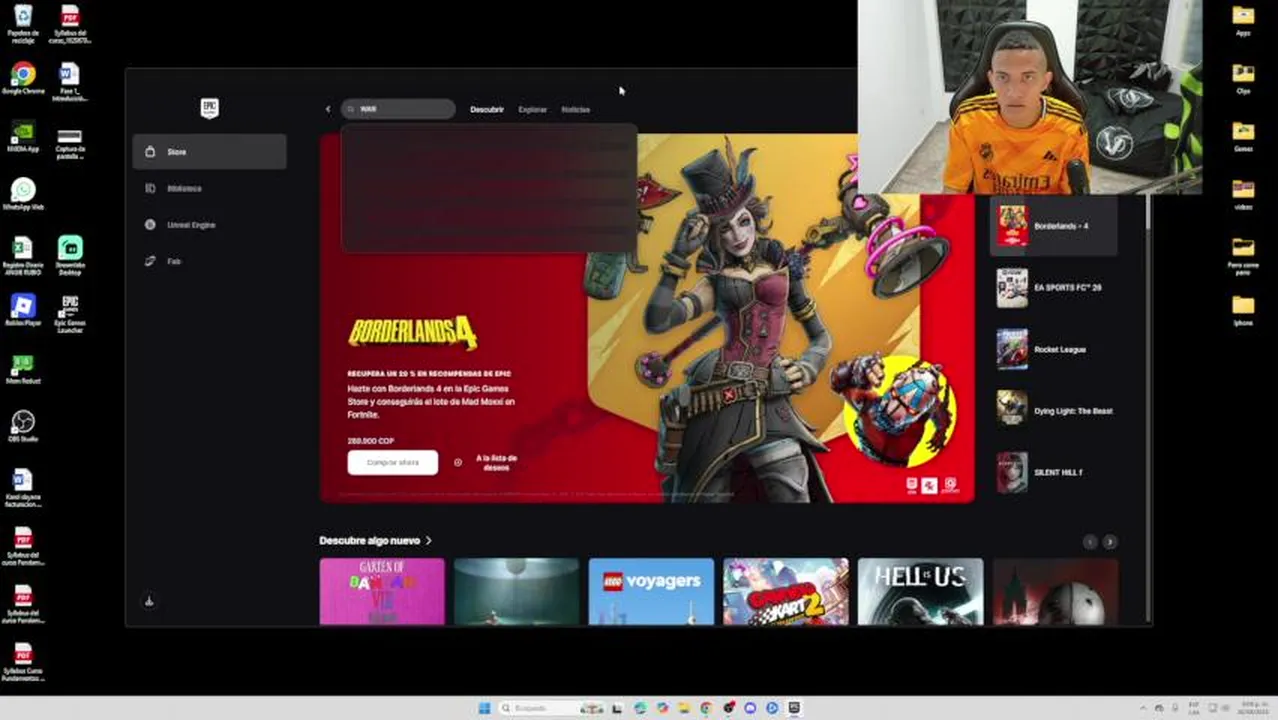
Task: Select the Streamlabs Desktop shortcut
Action: pos(70,255)
